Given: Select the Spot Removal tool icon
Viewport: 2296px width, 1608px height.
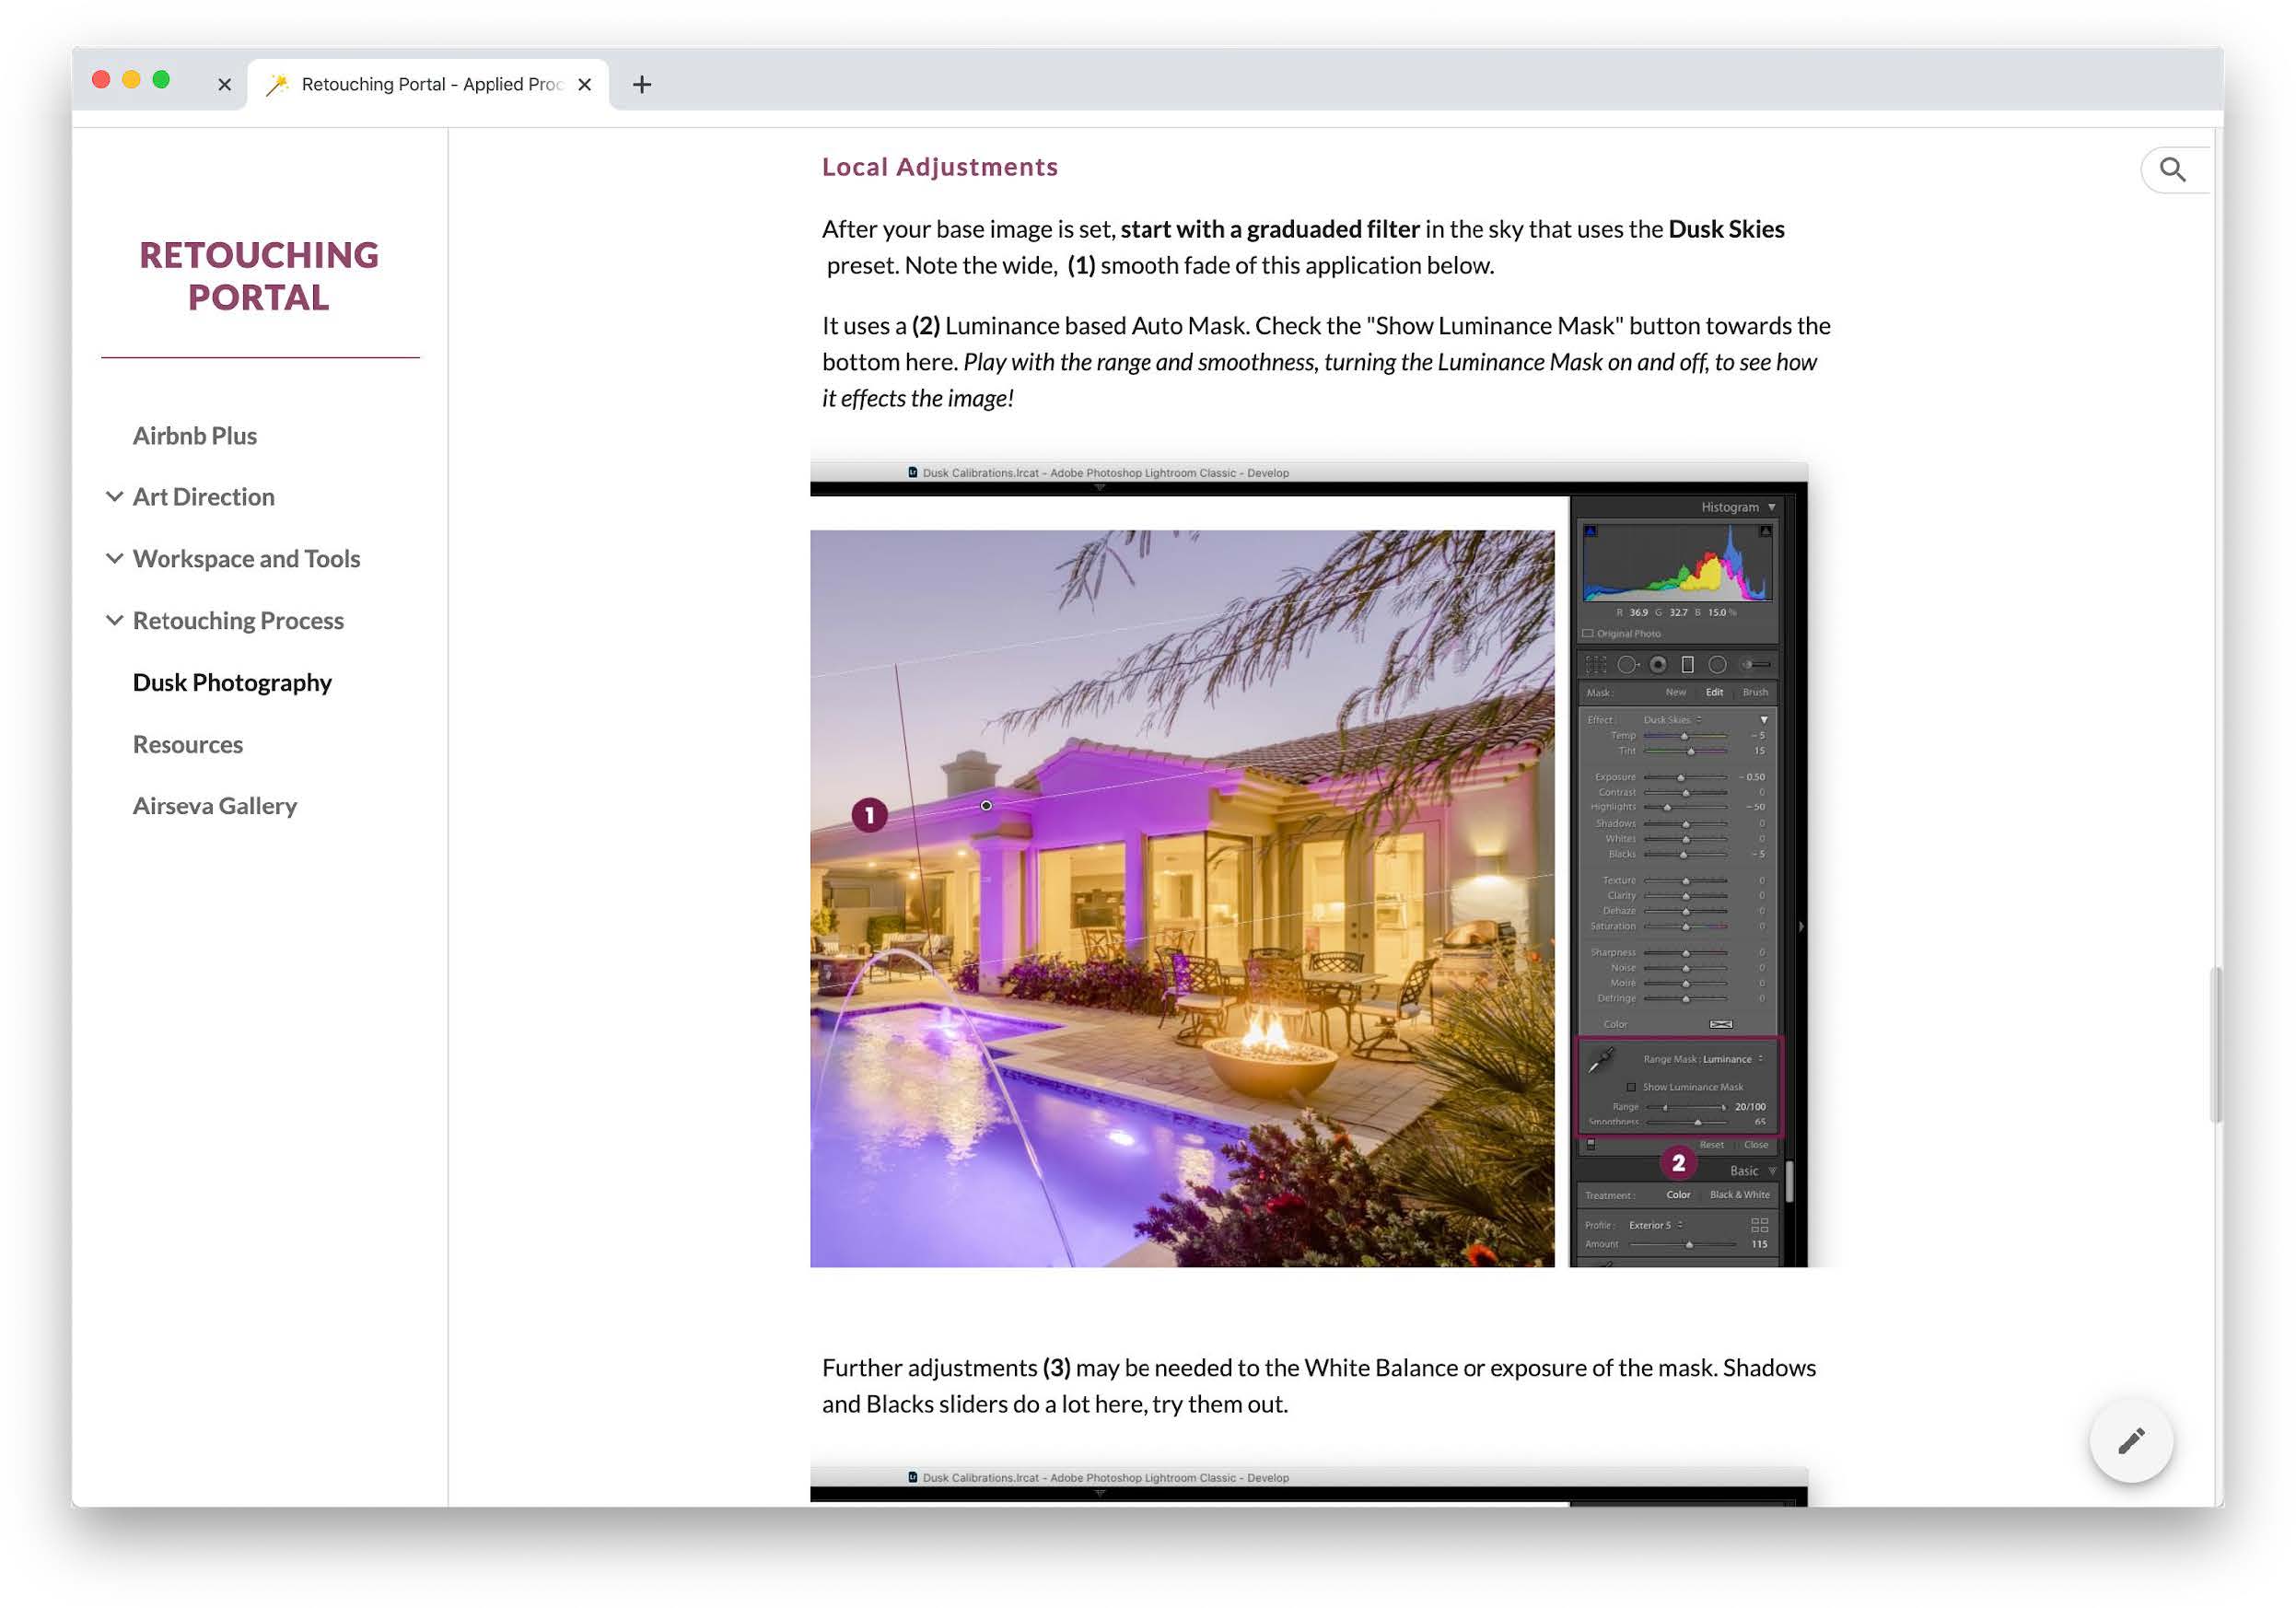Looking at the screenshot, I should [x=1627, y=665].
